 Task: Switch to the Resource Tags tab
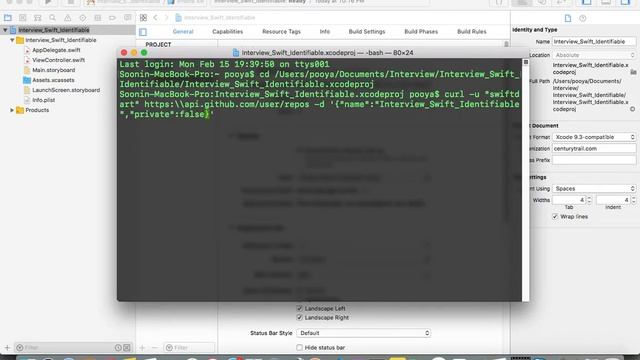tap(281, 31)
